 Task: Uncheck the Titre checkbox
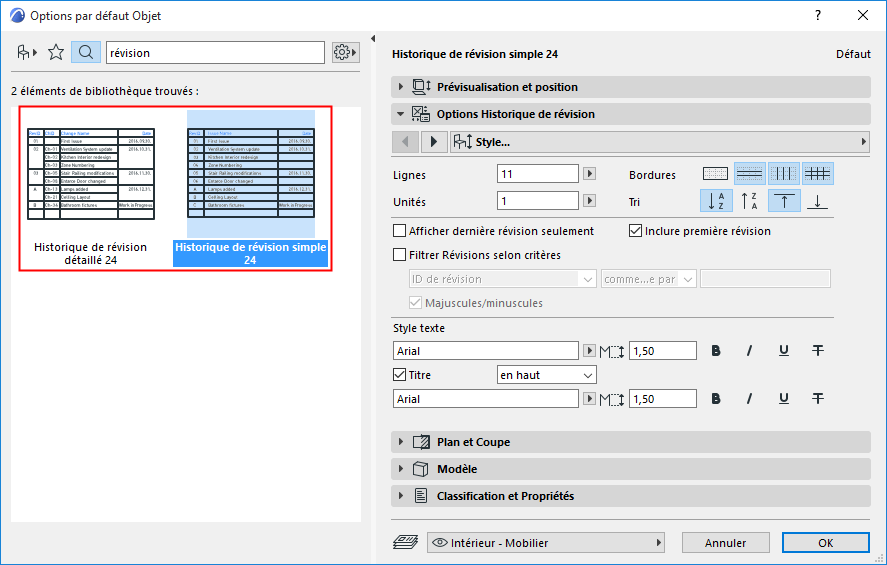pyautogui.click(x=399, y=375)
